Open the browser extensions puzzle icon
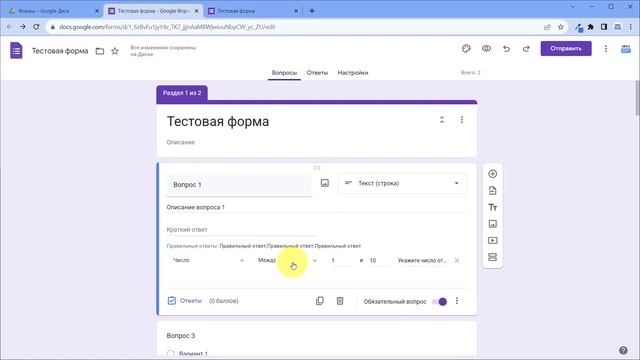The image size is (640, 360). 591,27
